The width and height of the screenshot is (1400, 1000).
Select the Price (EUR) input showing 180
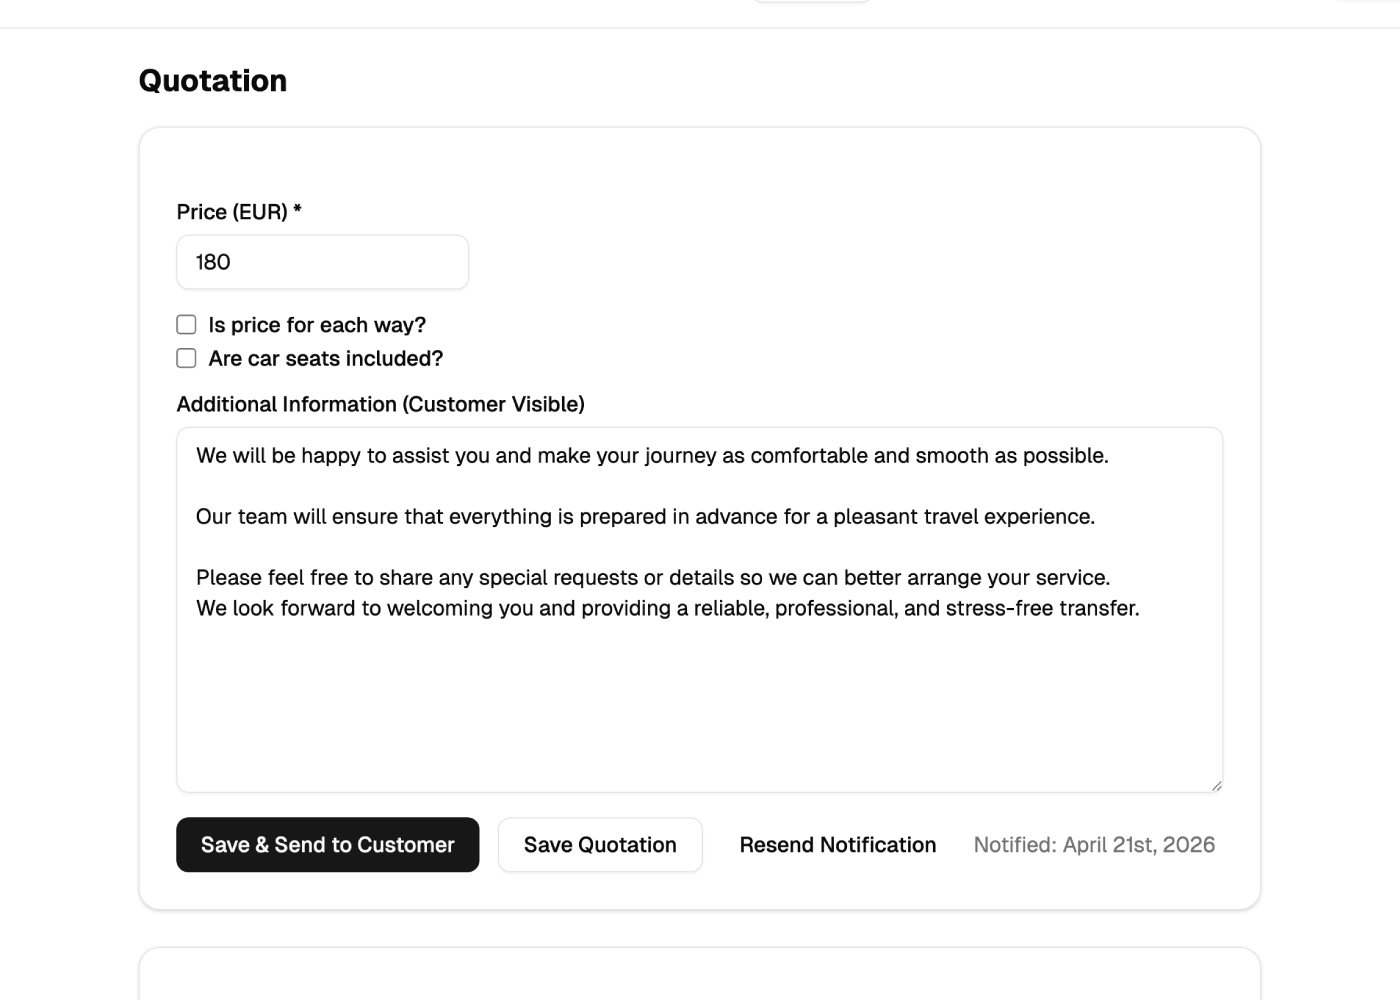click(x=322, y=261)
